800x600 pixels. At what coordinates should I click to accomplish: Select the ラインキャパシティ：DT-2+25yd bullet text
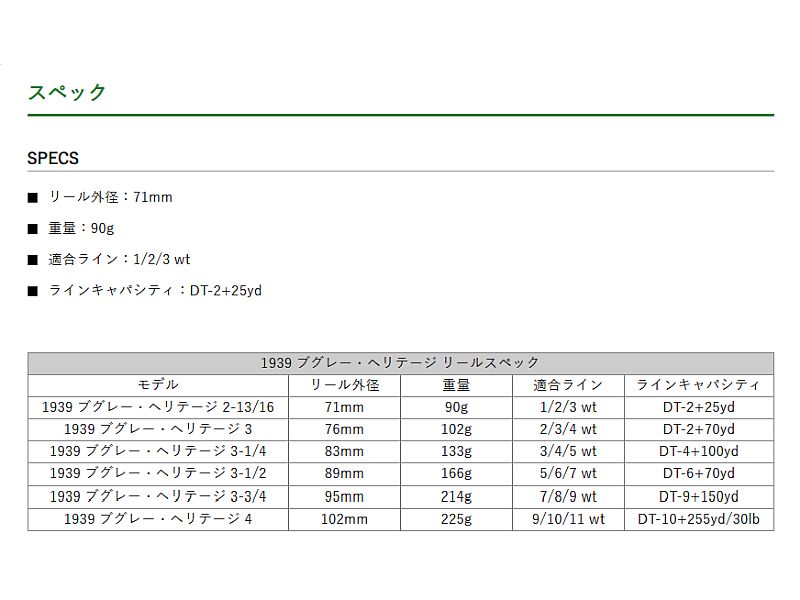(155, 291)
